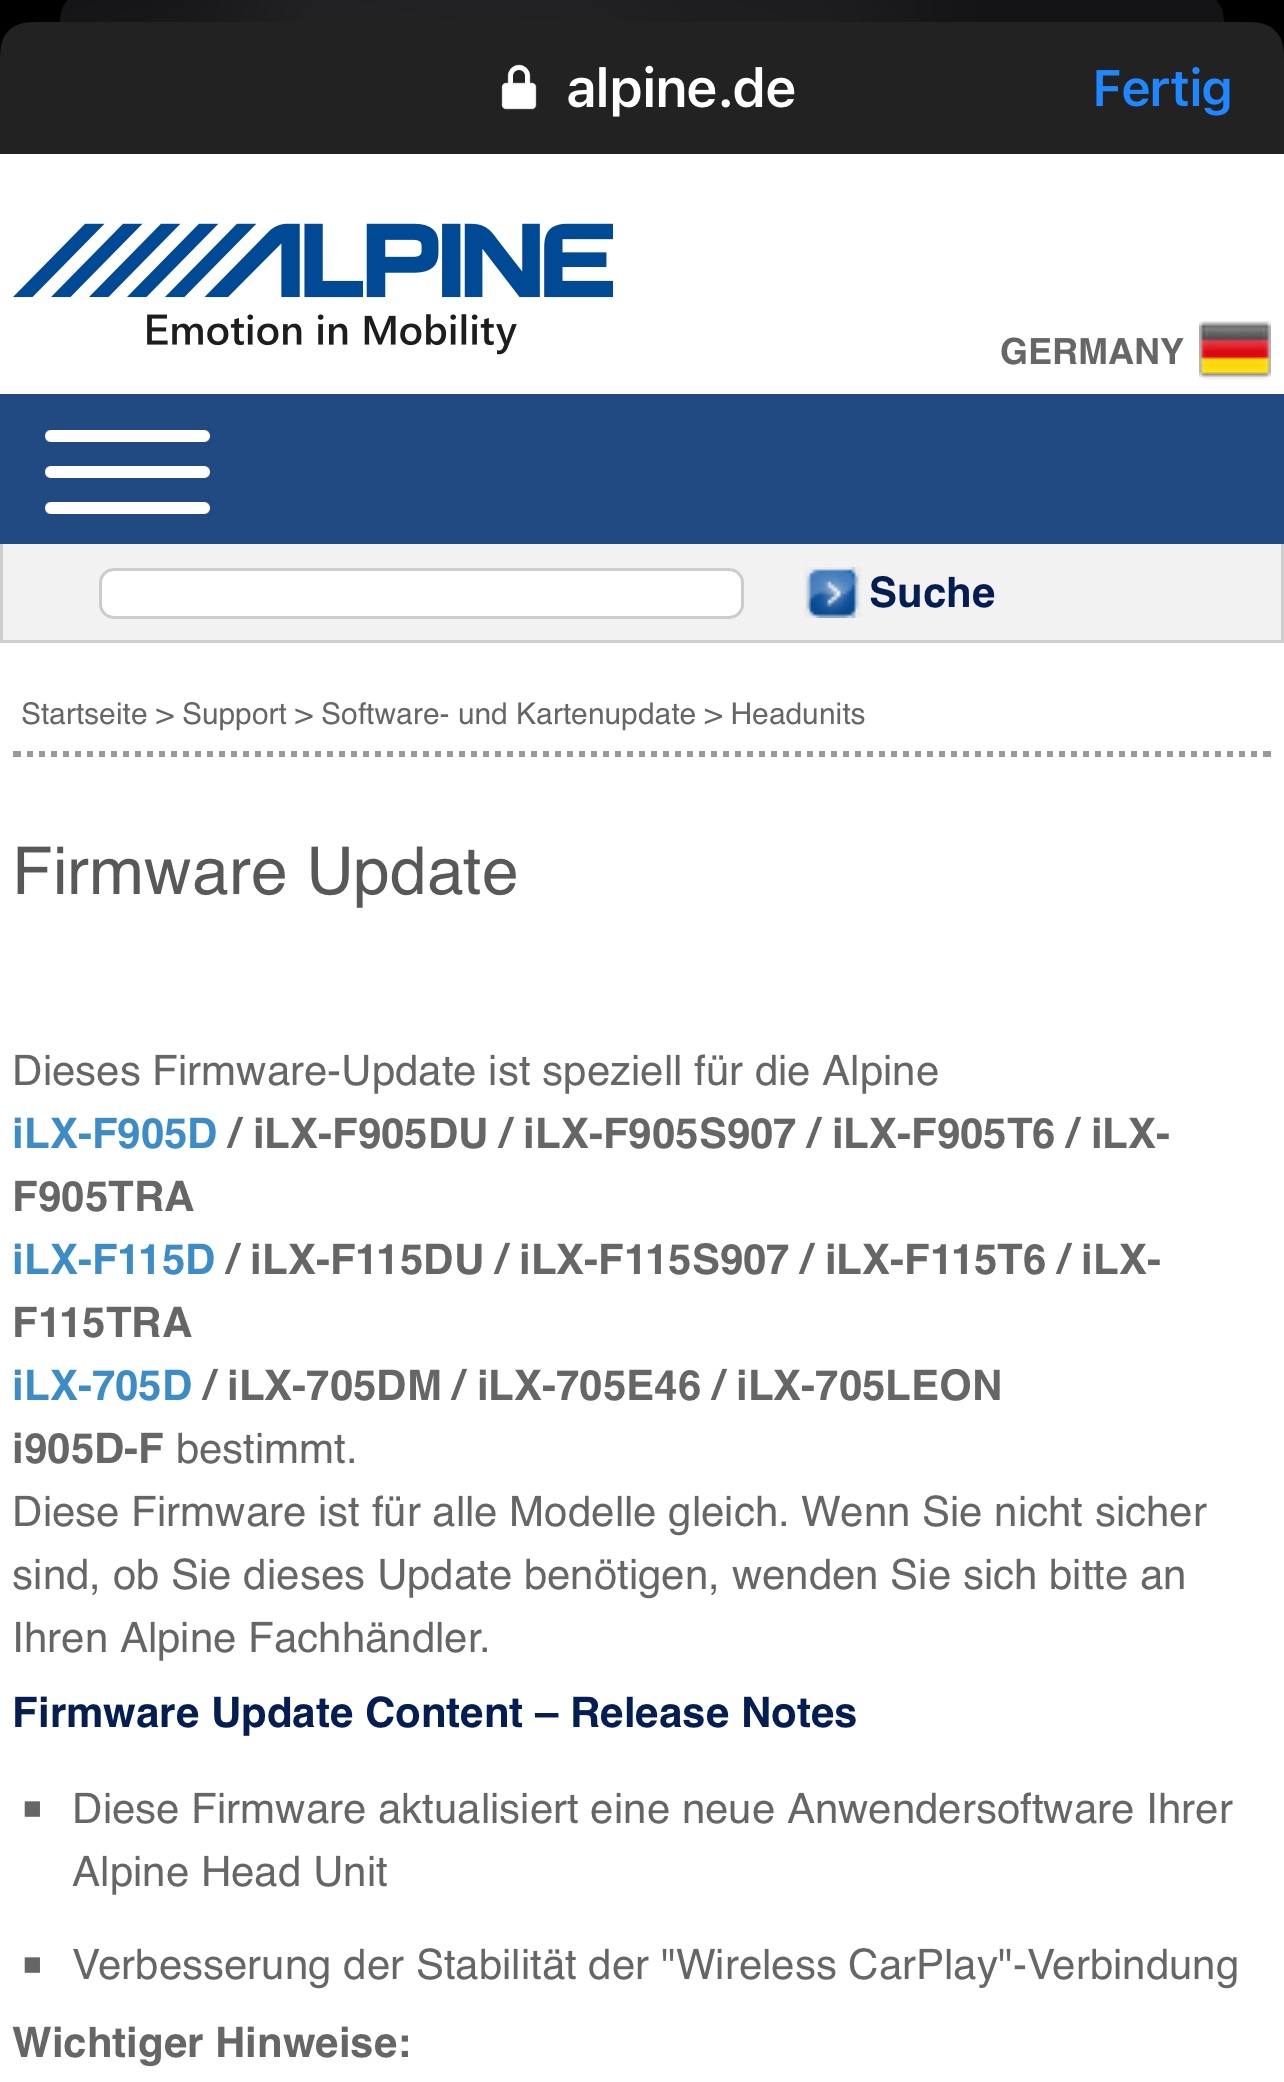The height and width of the screenshot is (2082, 1284).
Task: Open the iLX-705D product link
Action: point(102,1386)
